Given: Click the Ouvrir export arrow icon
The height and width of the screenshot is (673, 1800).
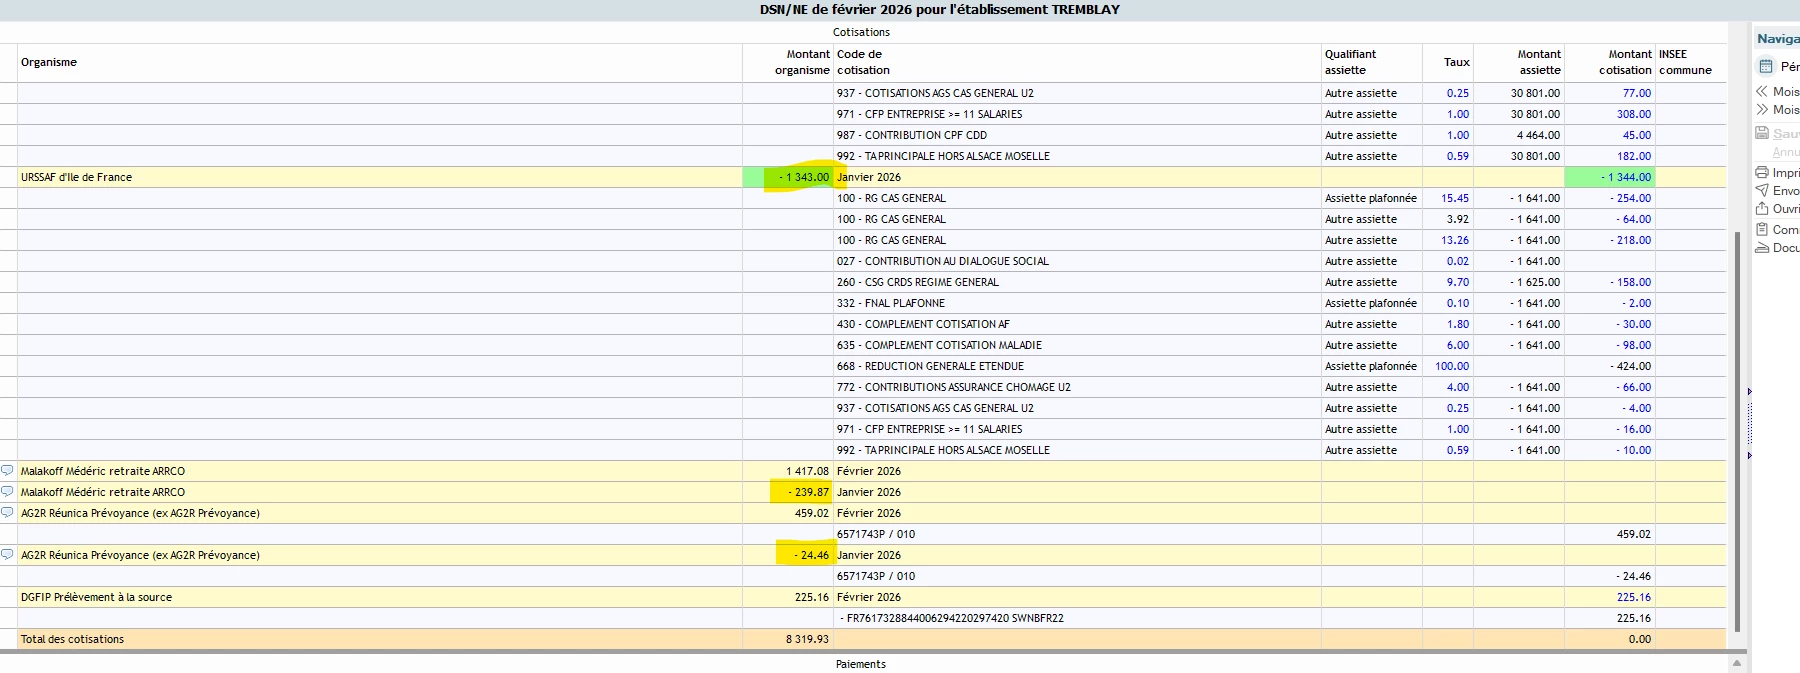Looking at the screenshot, I should [x=1762, y=208].
